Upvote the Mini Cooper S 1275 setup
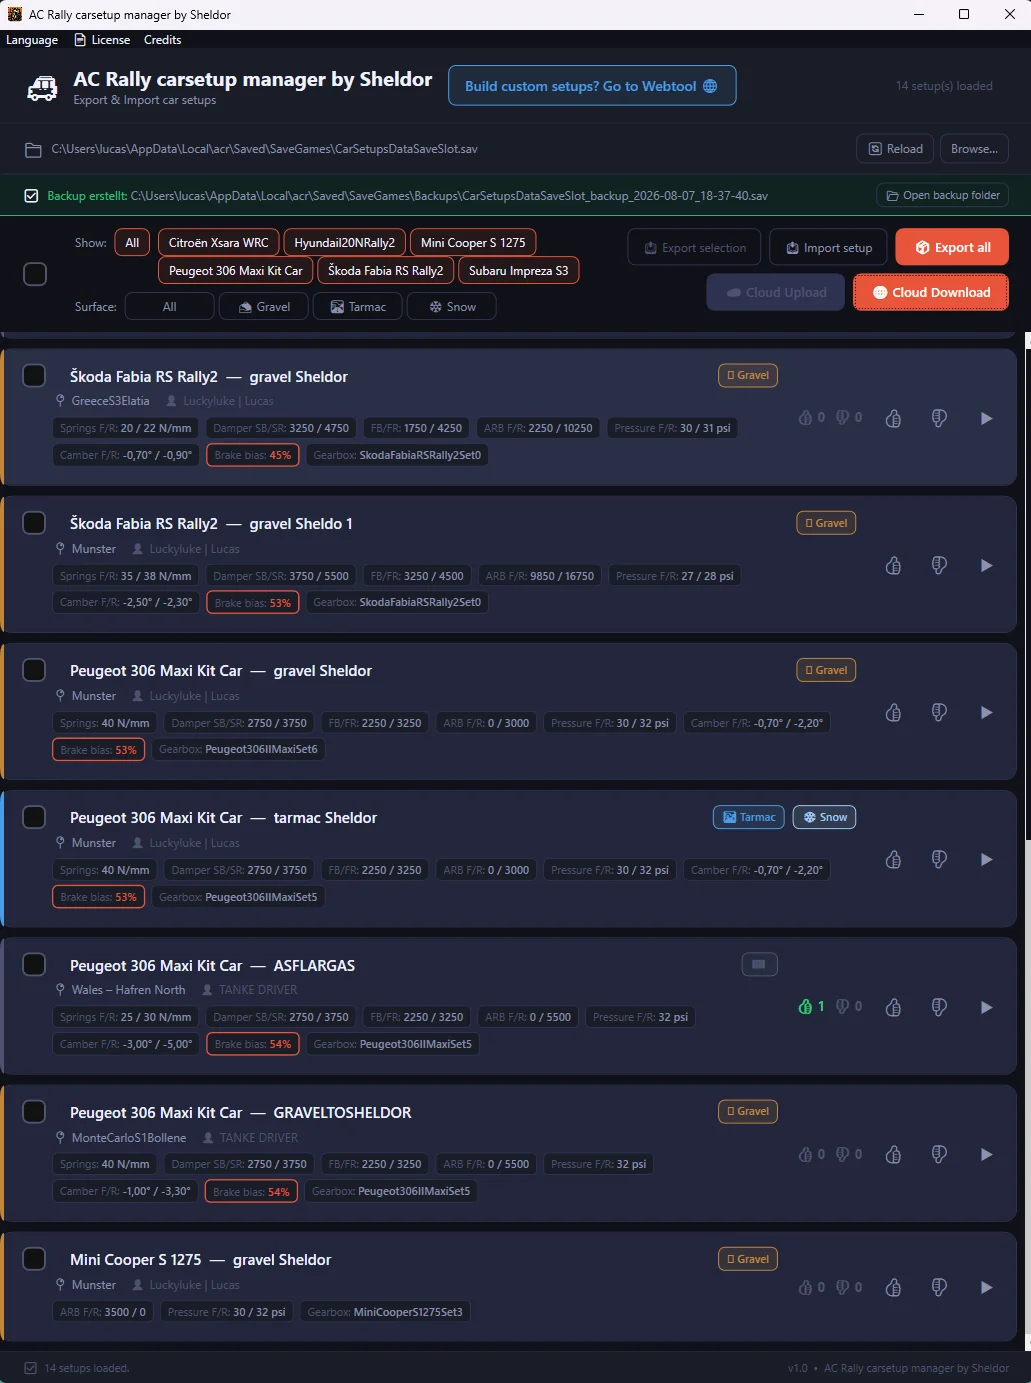Viewport: 1031px width, 1383px height. click(893, 1287)
